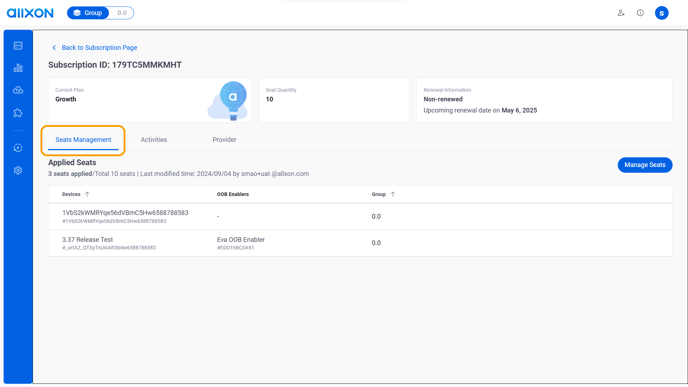Click the Manage Seats button
The image size is (688, 387).
pos(645,165)
